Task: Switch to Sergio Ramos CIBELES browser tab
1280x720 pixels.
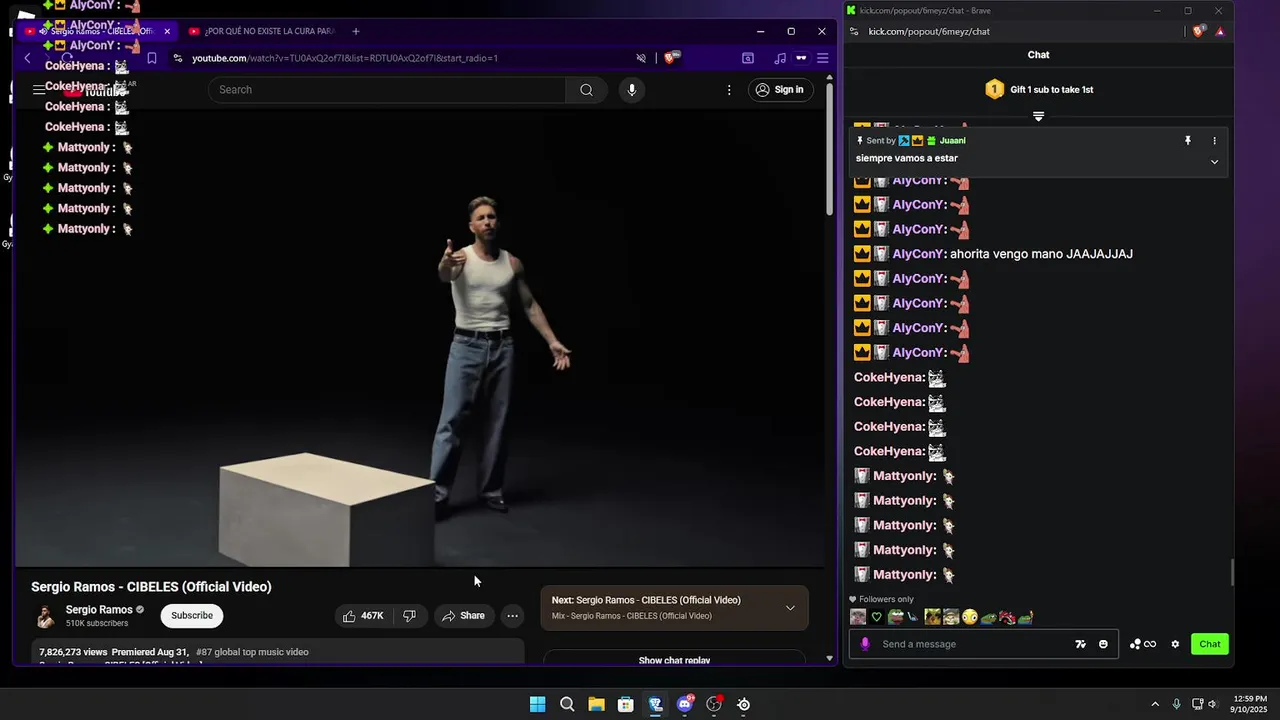Action: coord(96,31)
